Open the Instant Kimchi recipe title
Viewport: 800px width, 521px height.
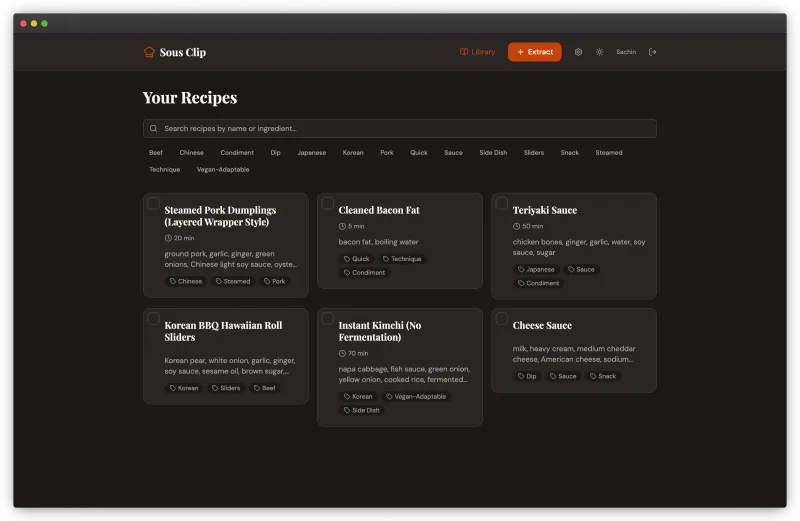(x=380, y=331)
